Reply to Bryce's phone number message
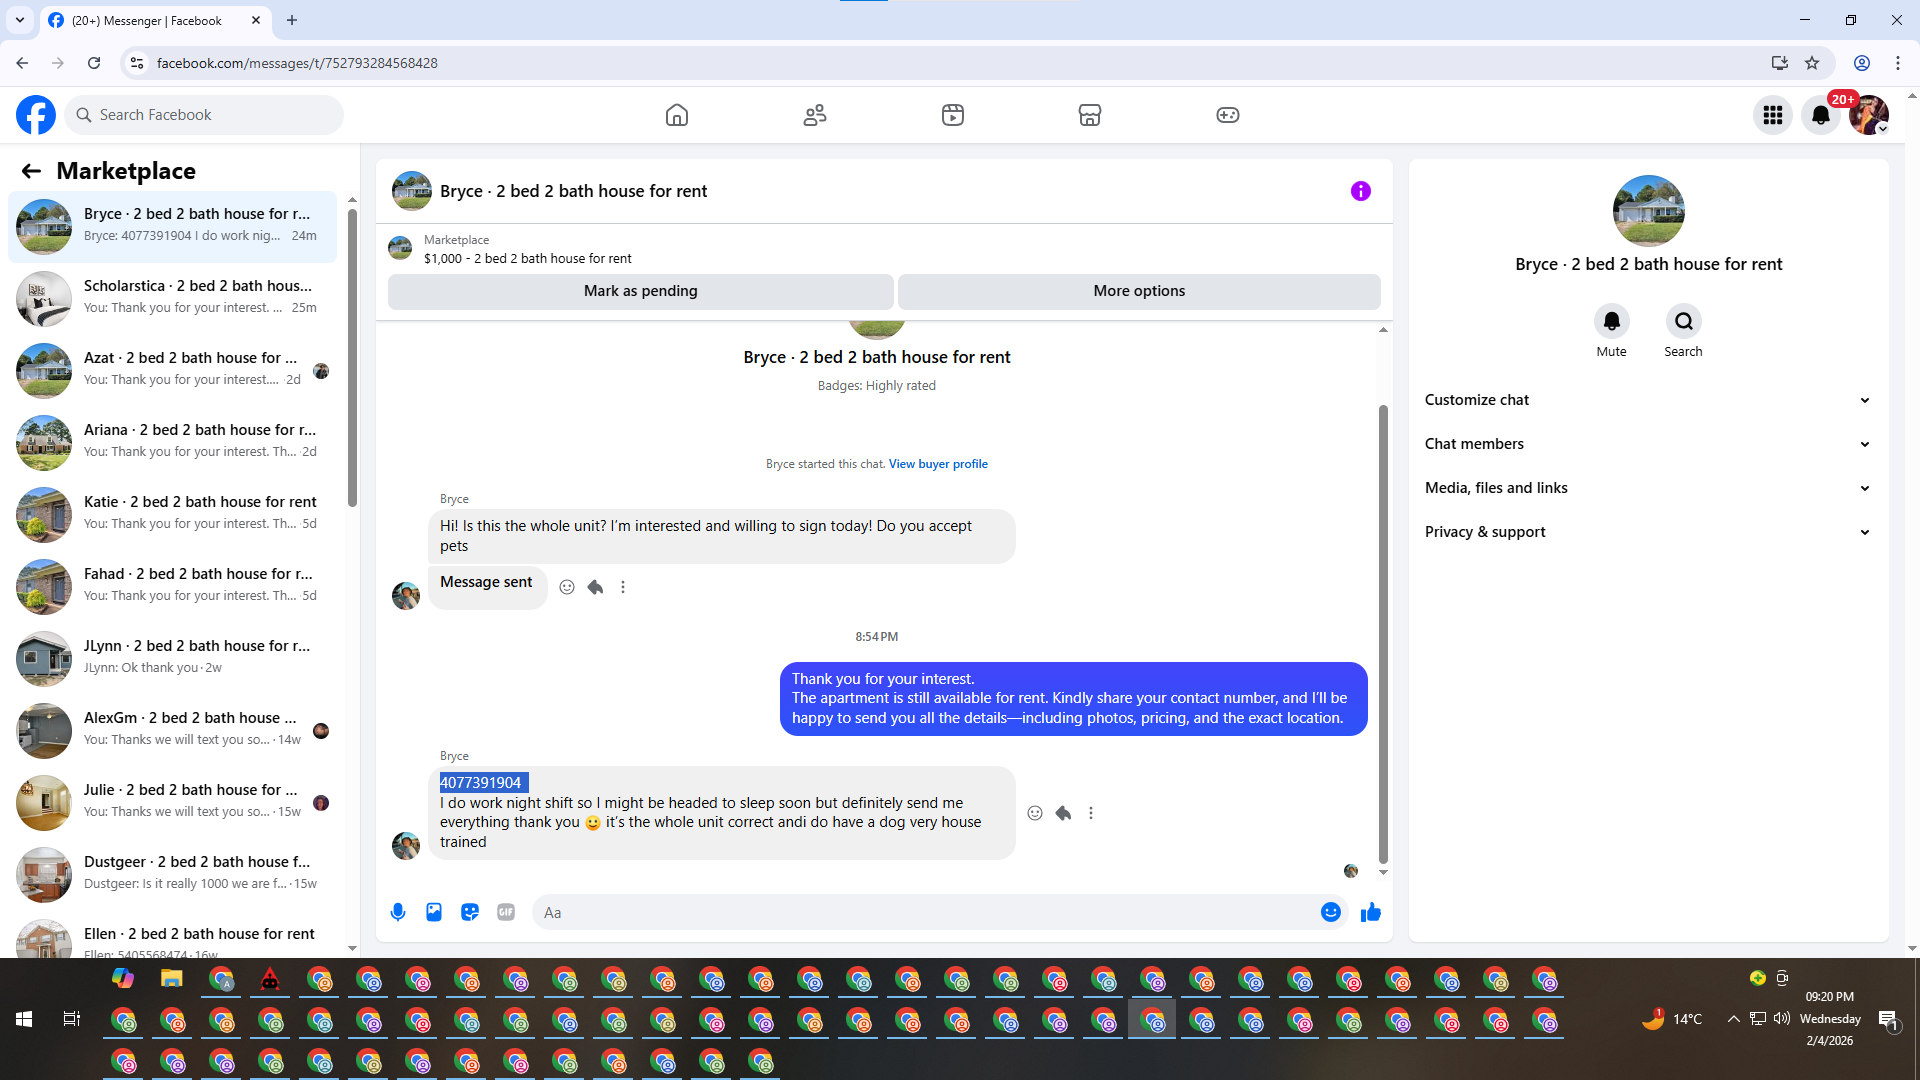1920x1080 pixels. click(1063, 813)
